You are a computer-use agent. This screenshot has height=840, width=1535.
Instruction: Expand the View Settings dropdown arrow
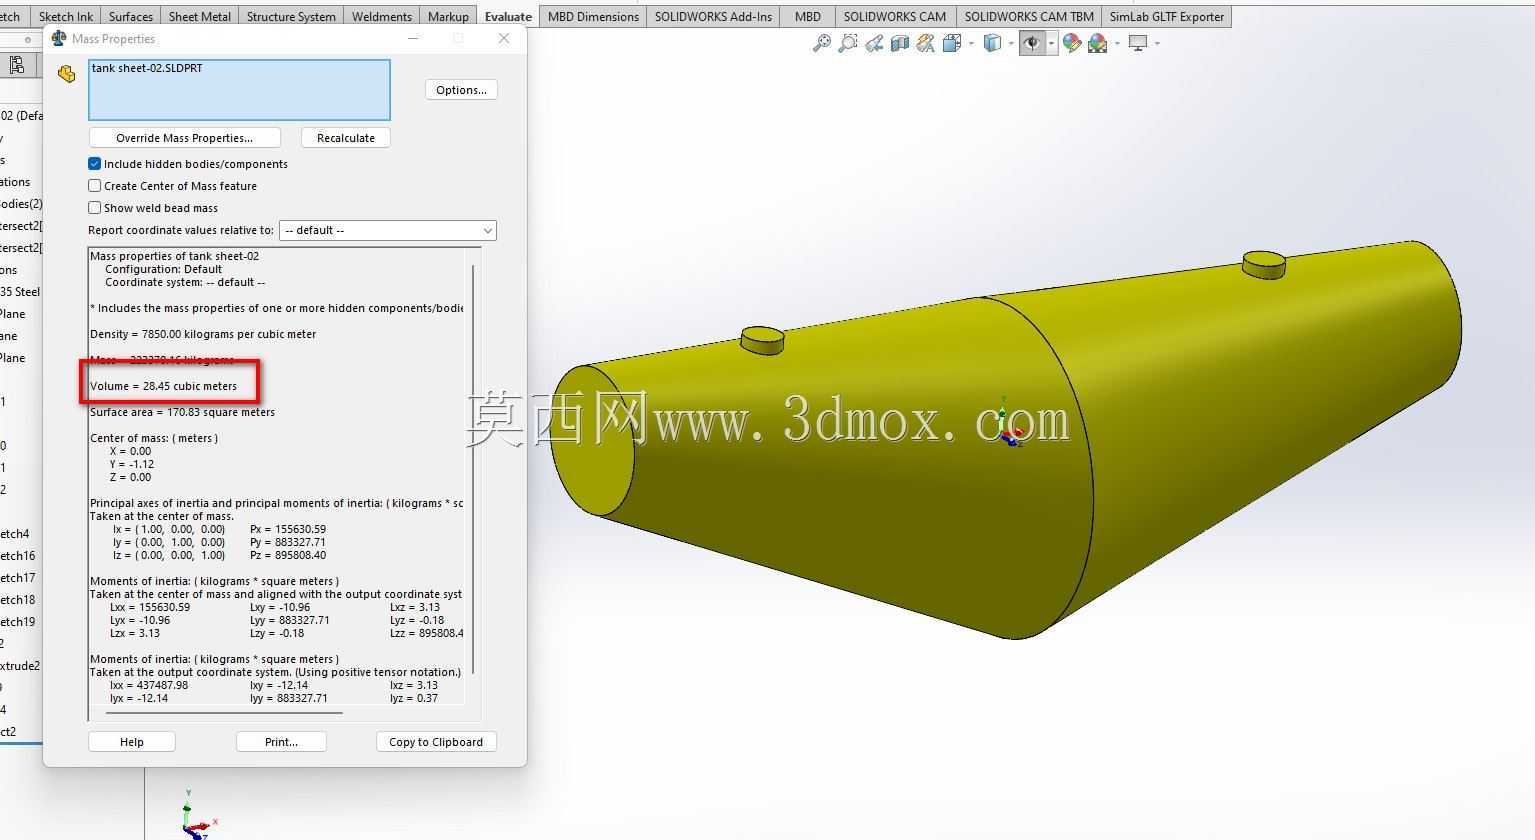1157,43
